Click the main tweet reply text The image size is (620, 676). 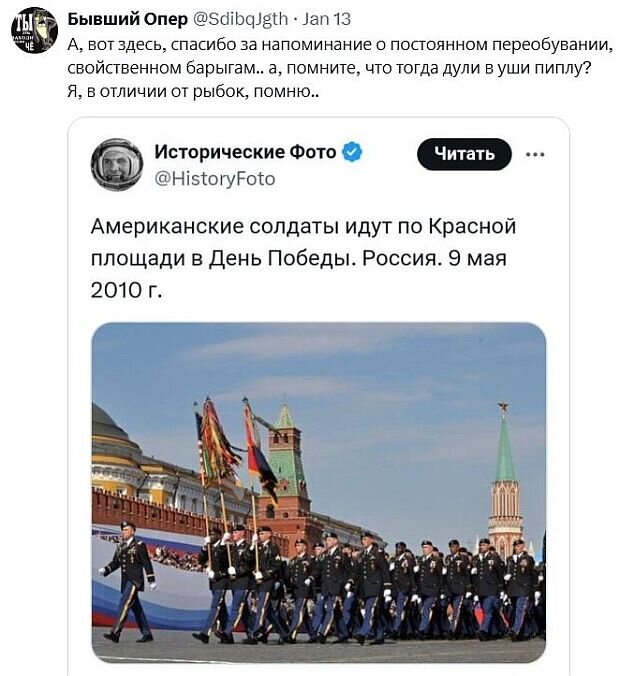tap(340, 68)
